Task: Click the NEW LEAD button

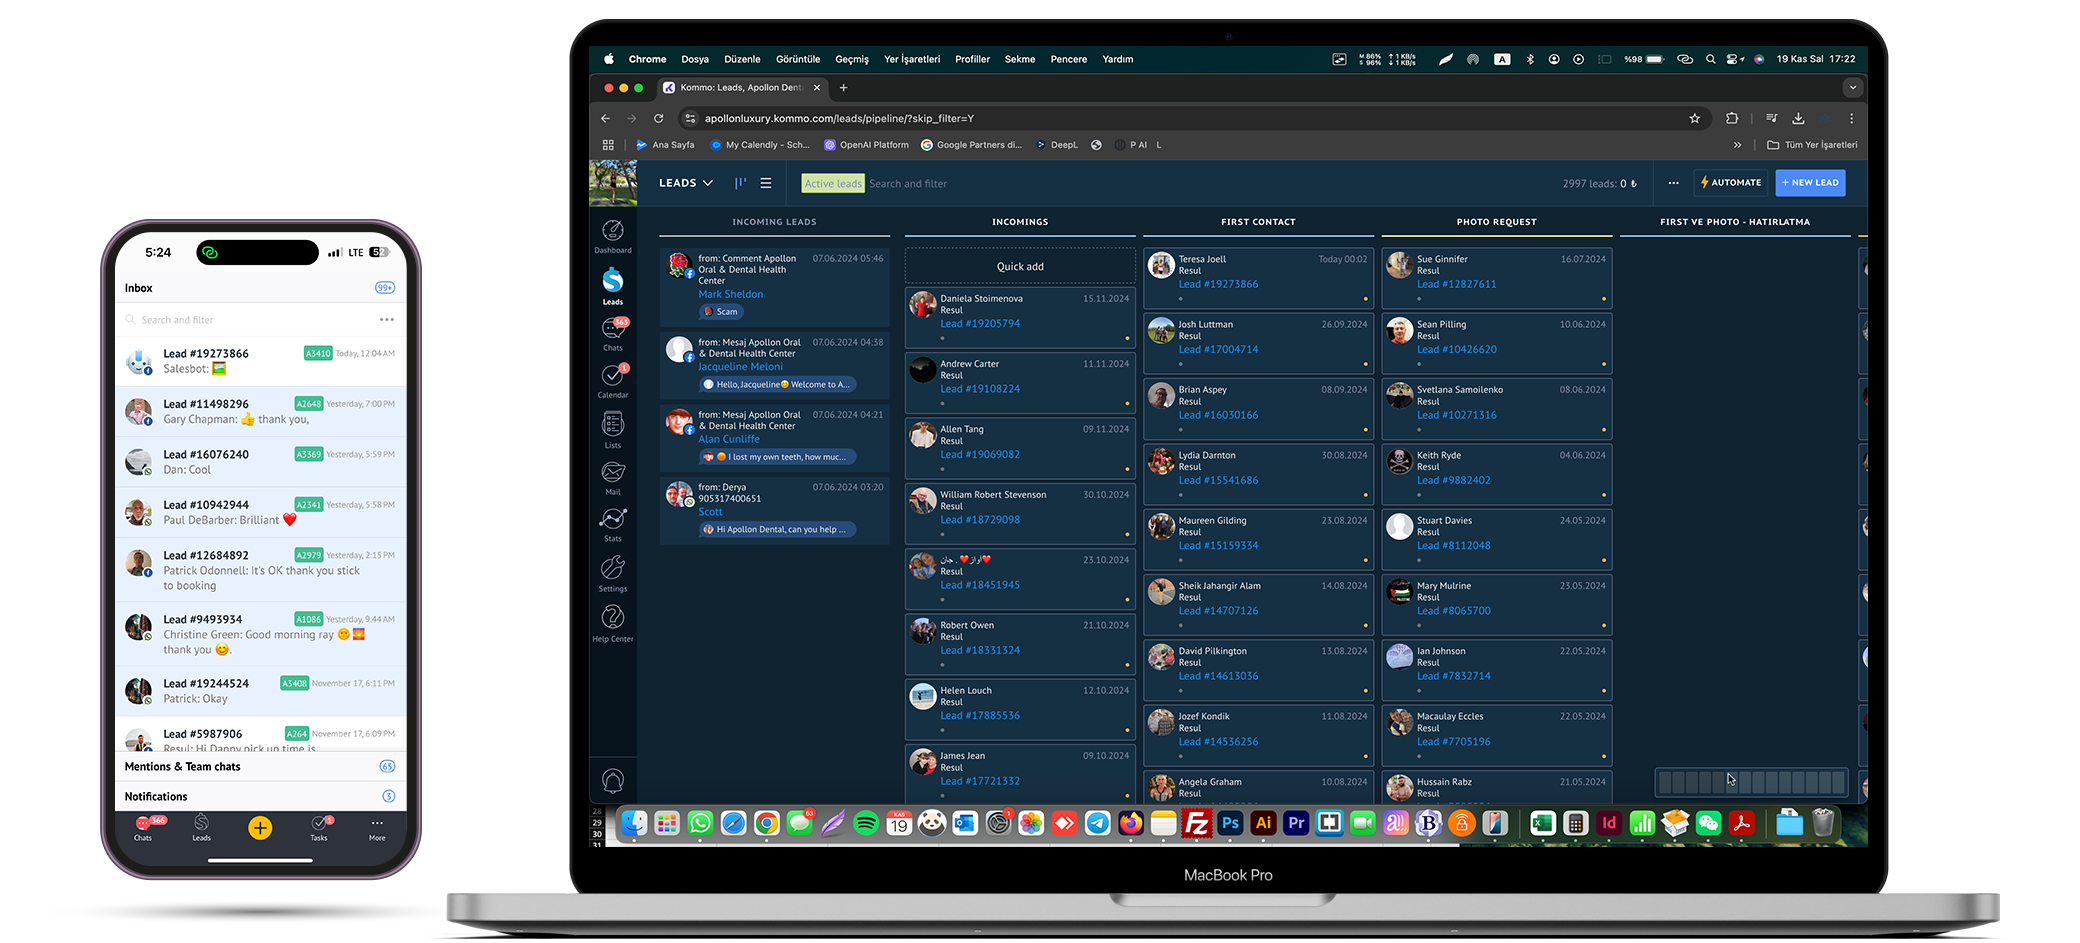Action: pyautogui.click(x=1810, y=183)
